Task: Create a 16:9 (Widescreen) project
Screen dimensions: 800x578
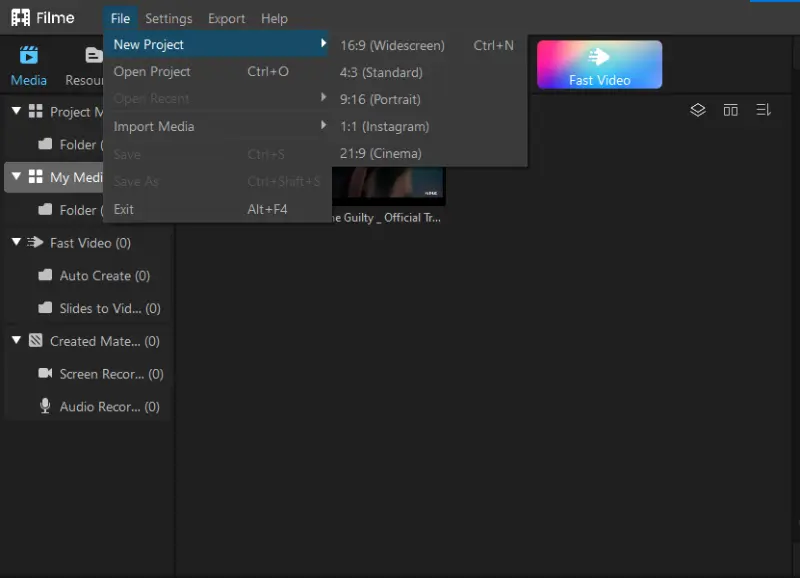Action: click(x=429, y=45)
